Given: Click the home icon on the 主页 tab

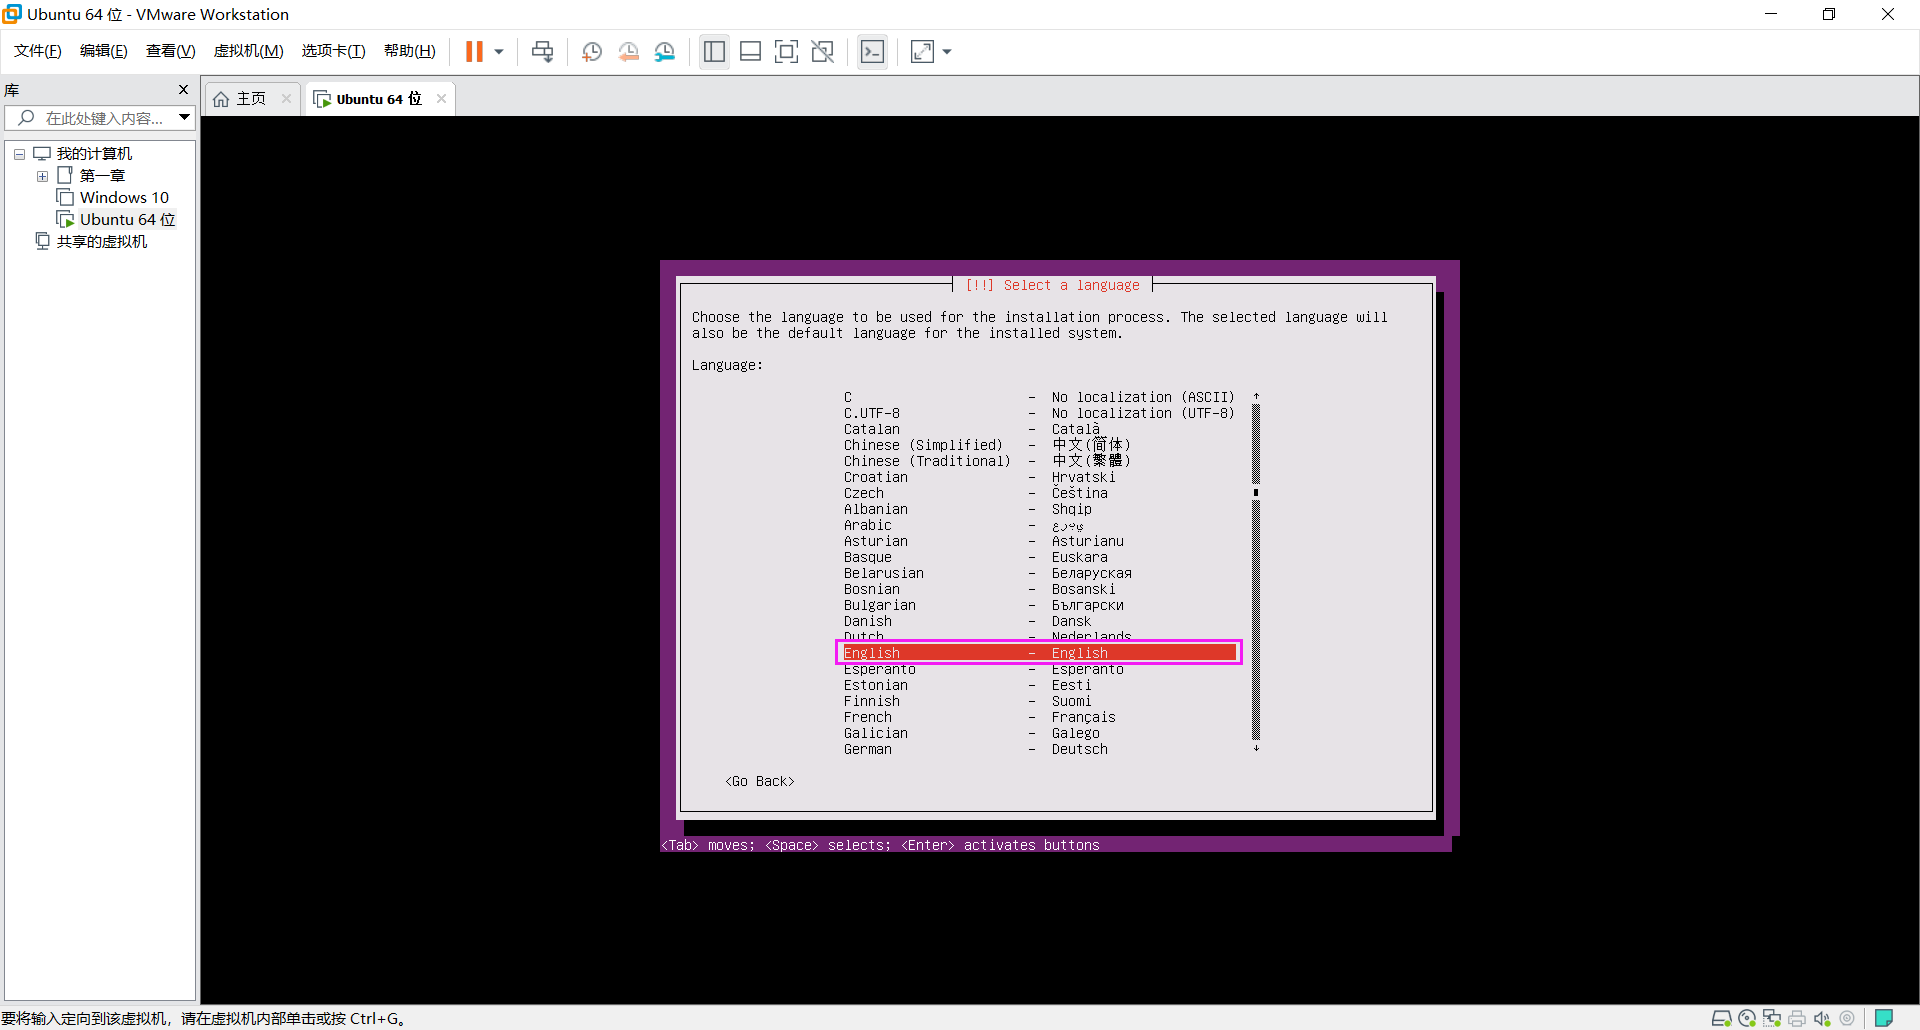Looking at the screenshot, I should (221, 99).
